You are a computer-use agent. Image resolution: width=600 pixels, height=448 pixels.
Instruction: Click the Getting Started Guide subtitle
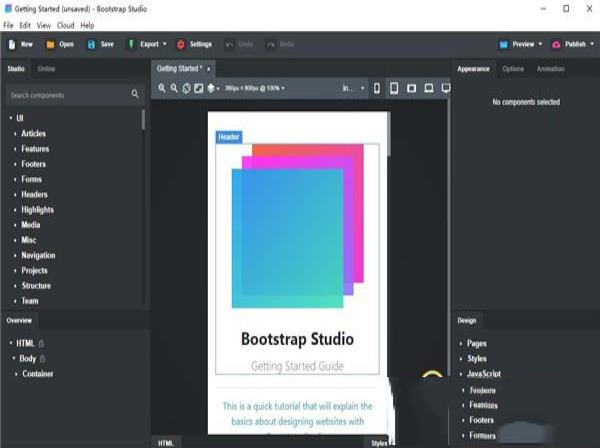tap(297, 366)
